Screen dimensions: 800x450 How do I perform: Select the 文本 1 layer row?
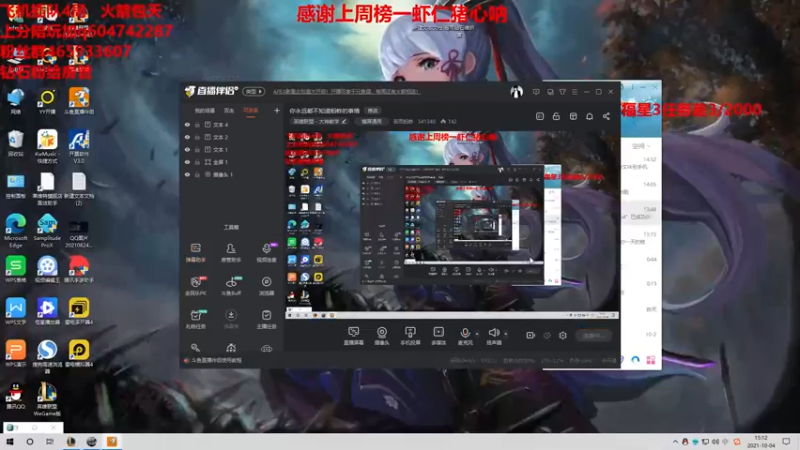(232, 149)
